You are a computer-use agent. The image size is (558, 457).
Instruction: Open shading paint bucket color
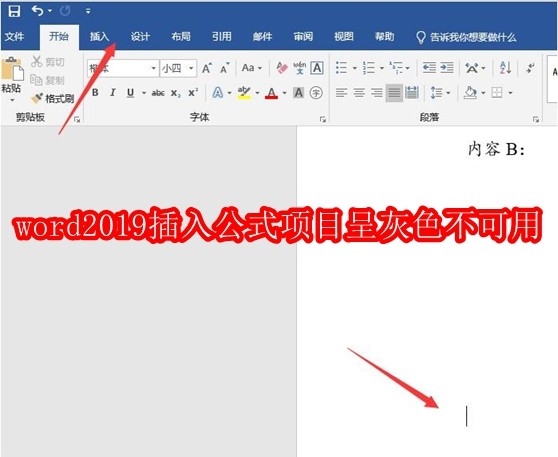click(470, 93)
